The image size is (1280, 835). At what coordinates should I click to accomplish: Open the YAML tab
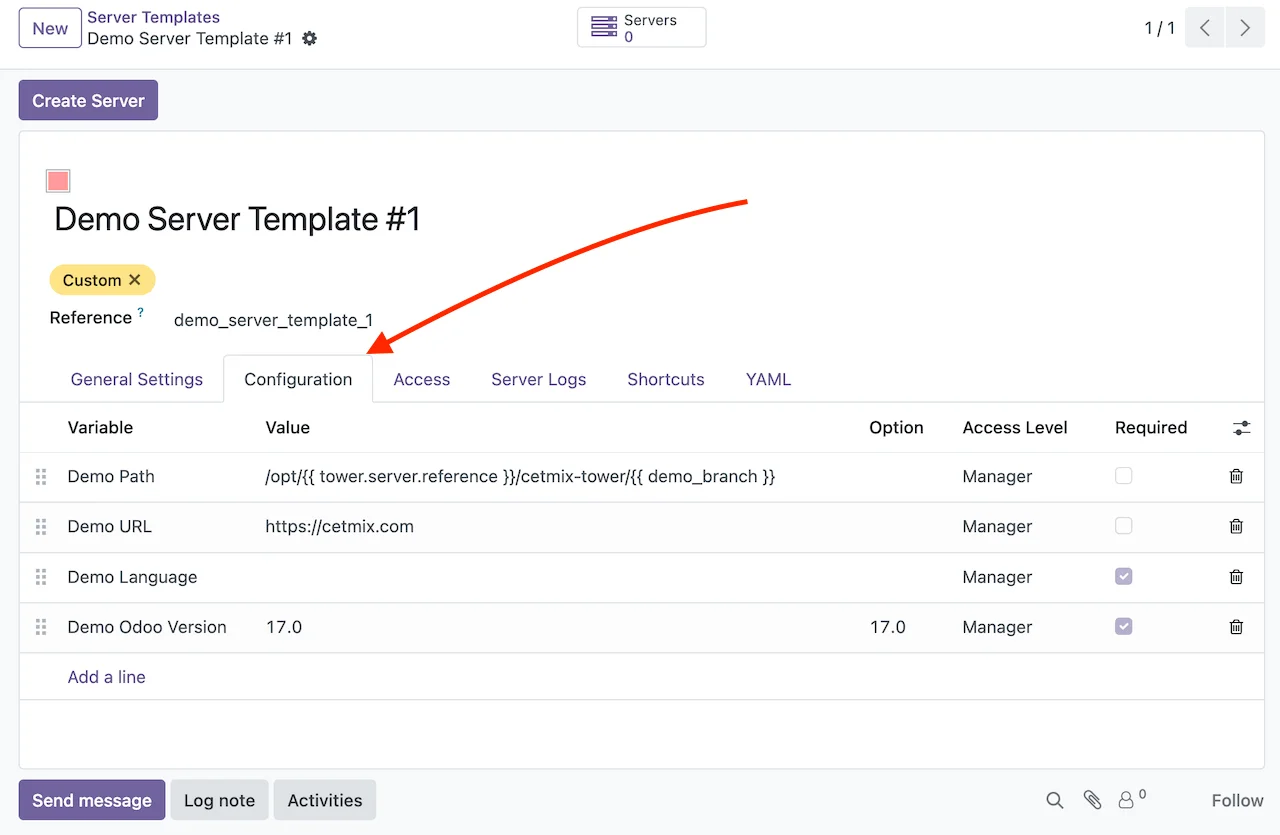pyautogui.click(x=768, y=380)
